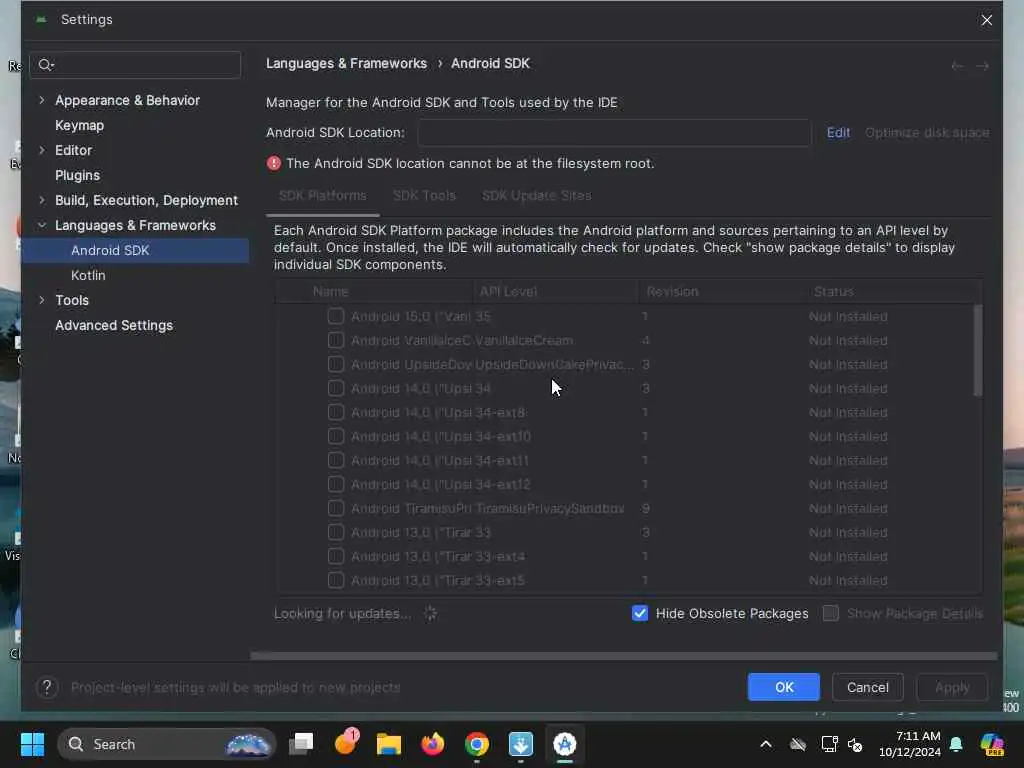
Task: Click Optimize disk space link
Action: [x=927, y=133]
